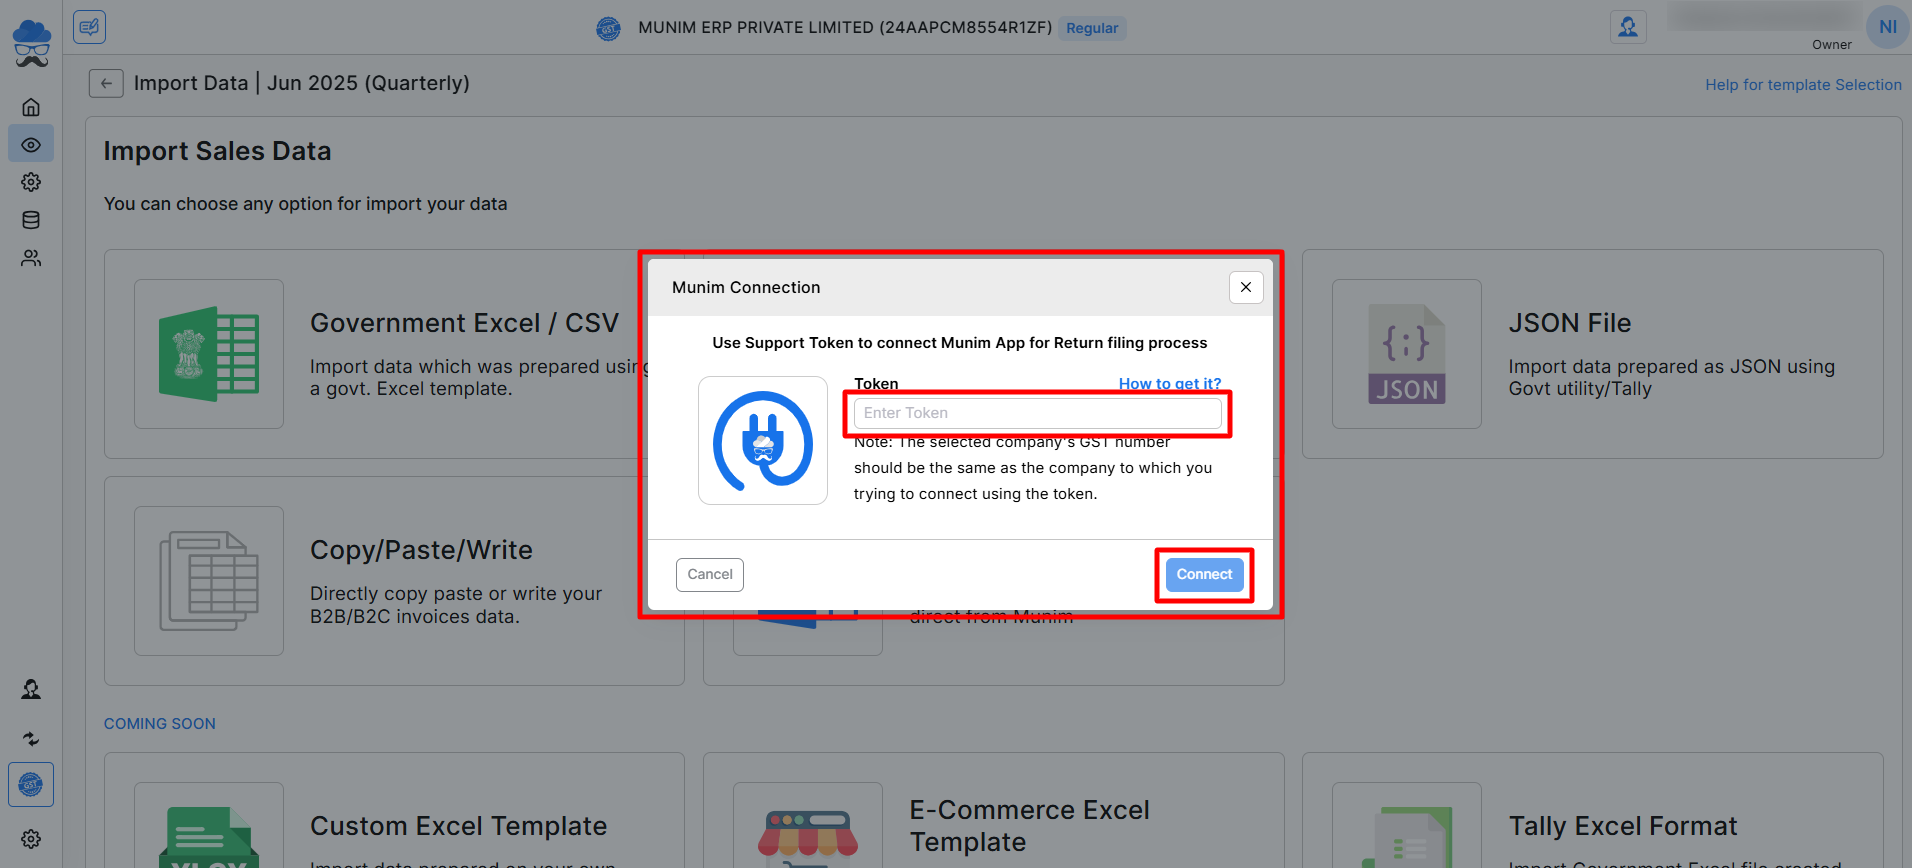Click the Import Data Jun 2025 heading
Screen dimensions: 1912x868
(302, 83)
